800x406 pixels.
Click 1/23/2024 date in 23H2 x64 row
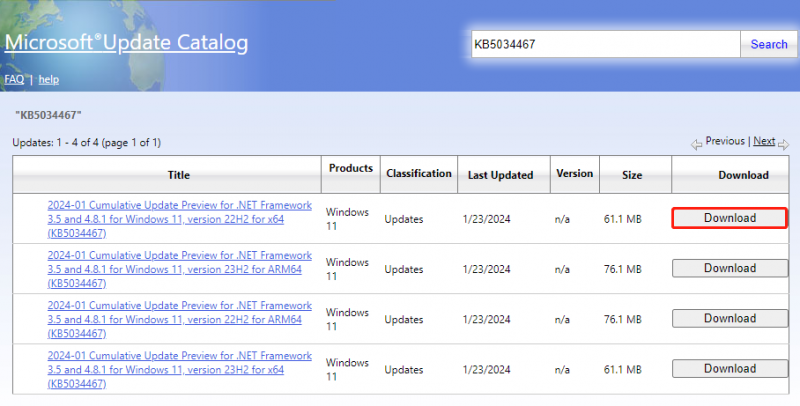coord(486,369)
